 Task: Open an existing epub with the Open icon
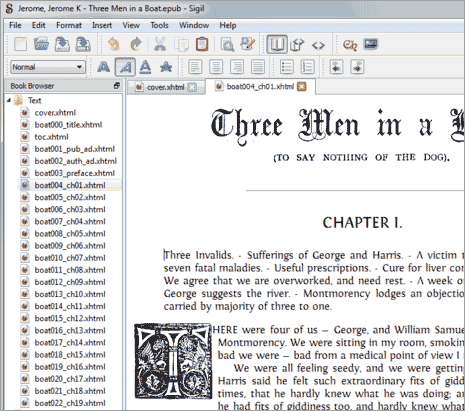coord(41,44)
